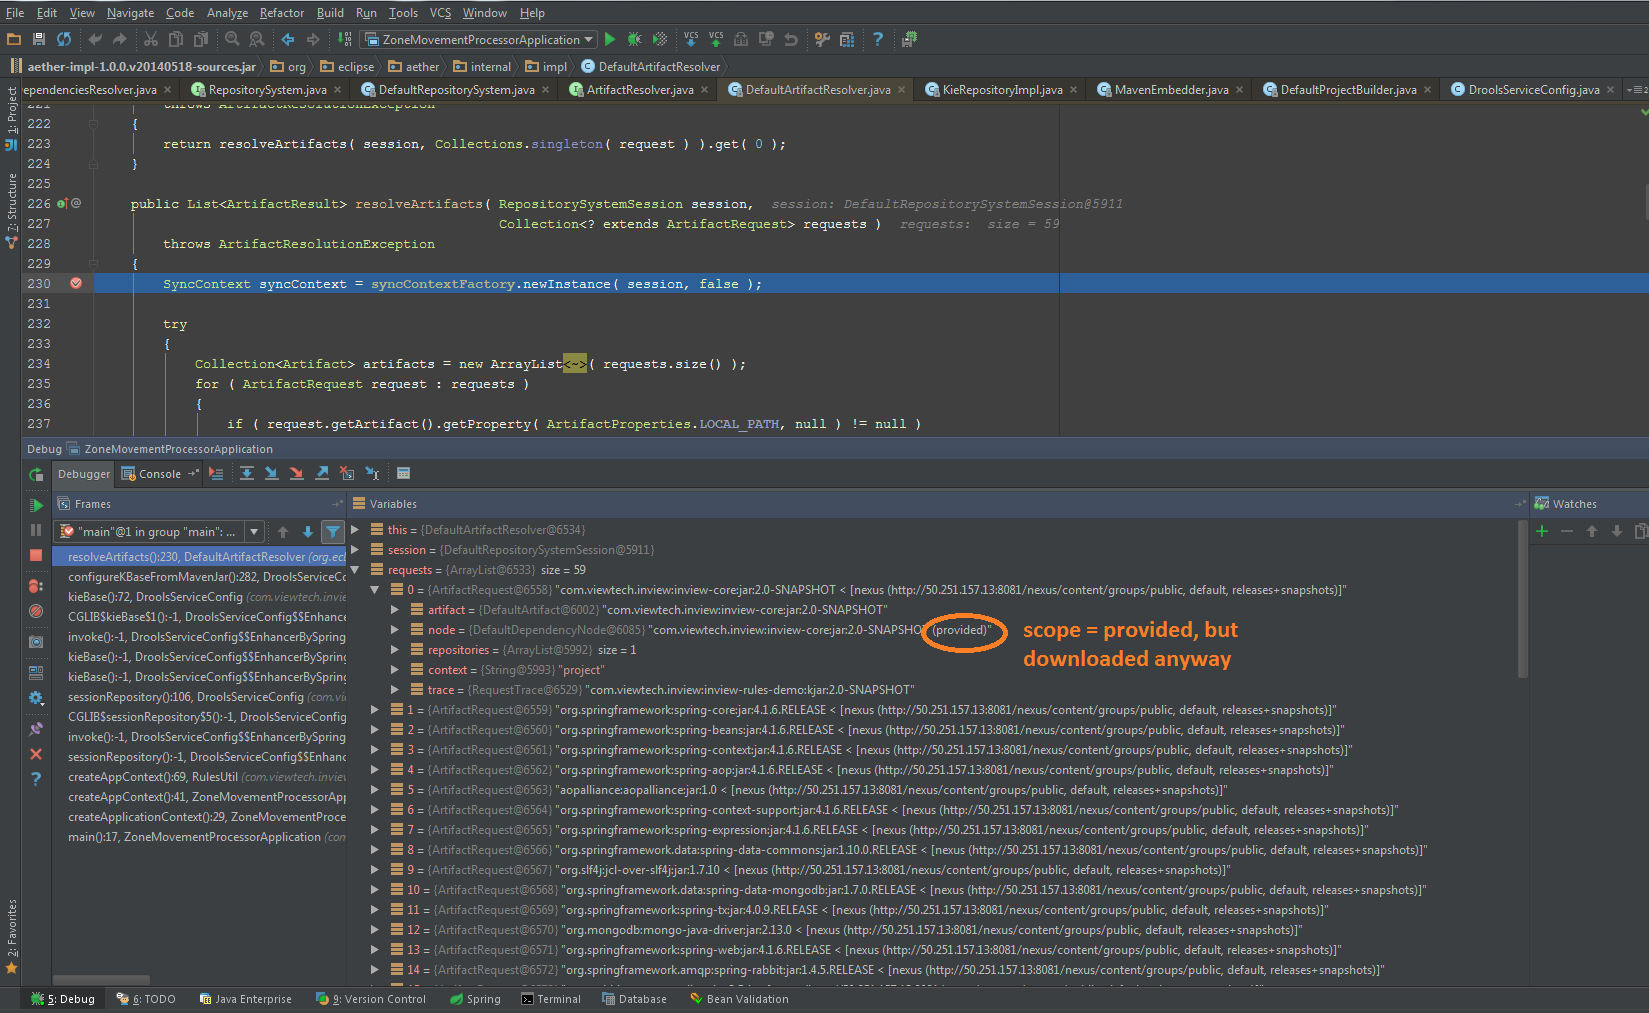Toggle the frames filter funnel button
Screen dimensions: 1649x1013
coord(333,532)
